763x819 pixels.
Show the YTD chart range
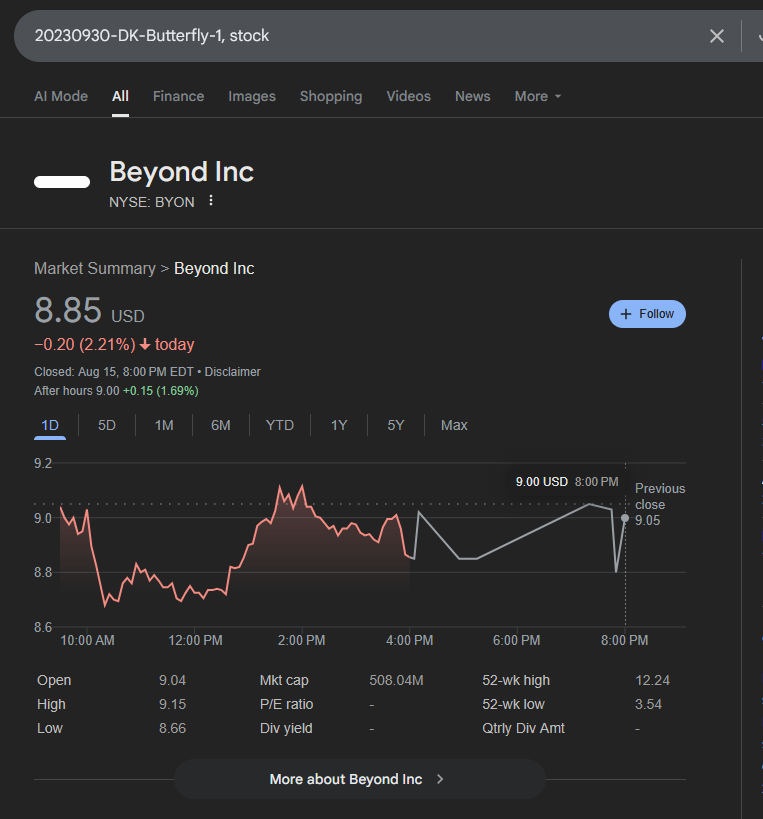[280, 425]
